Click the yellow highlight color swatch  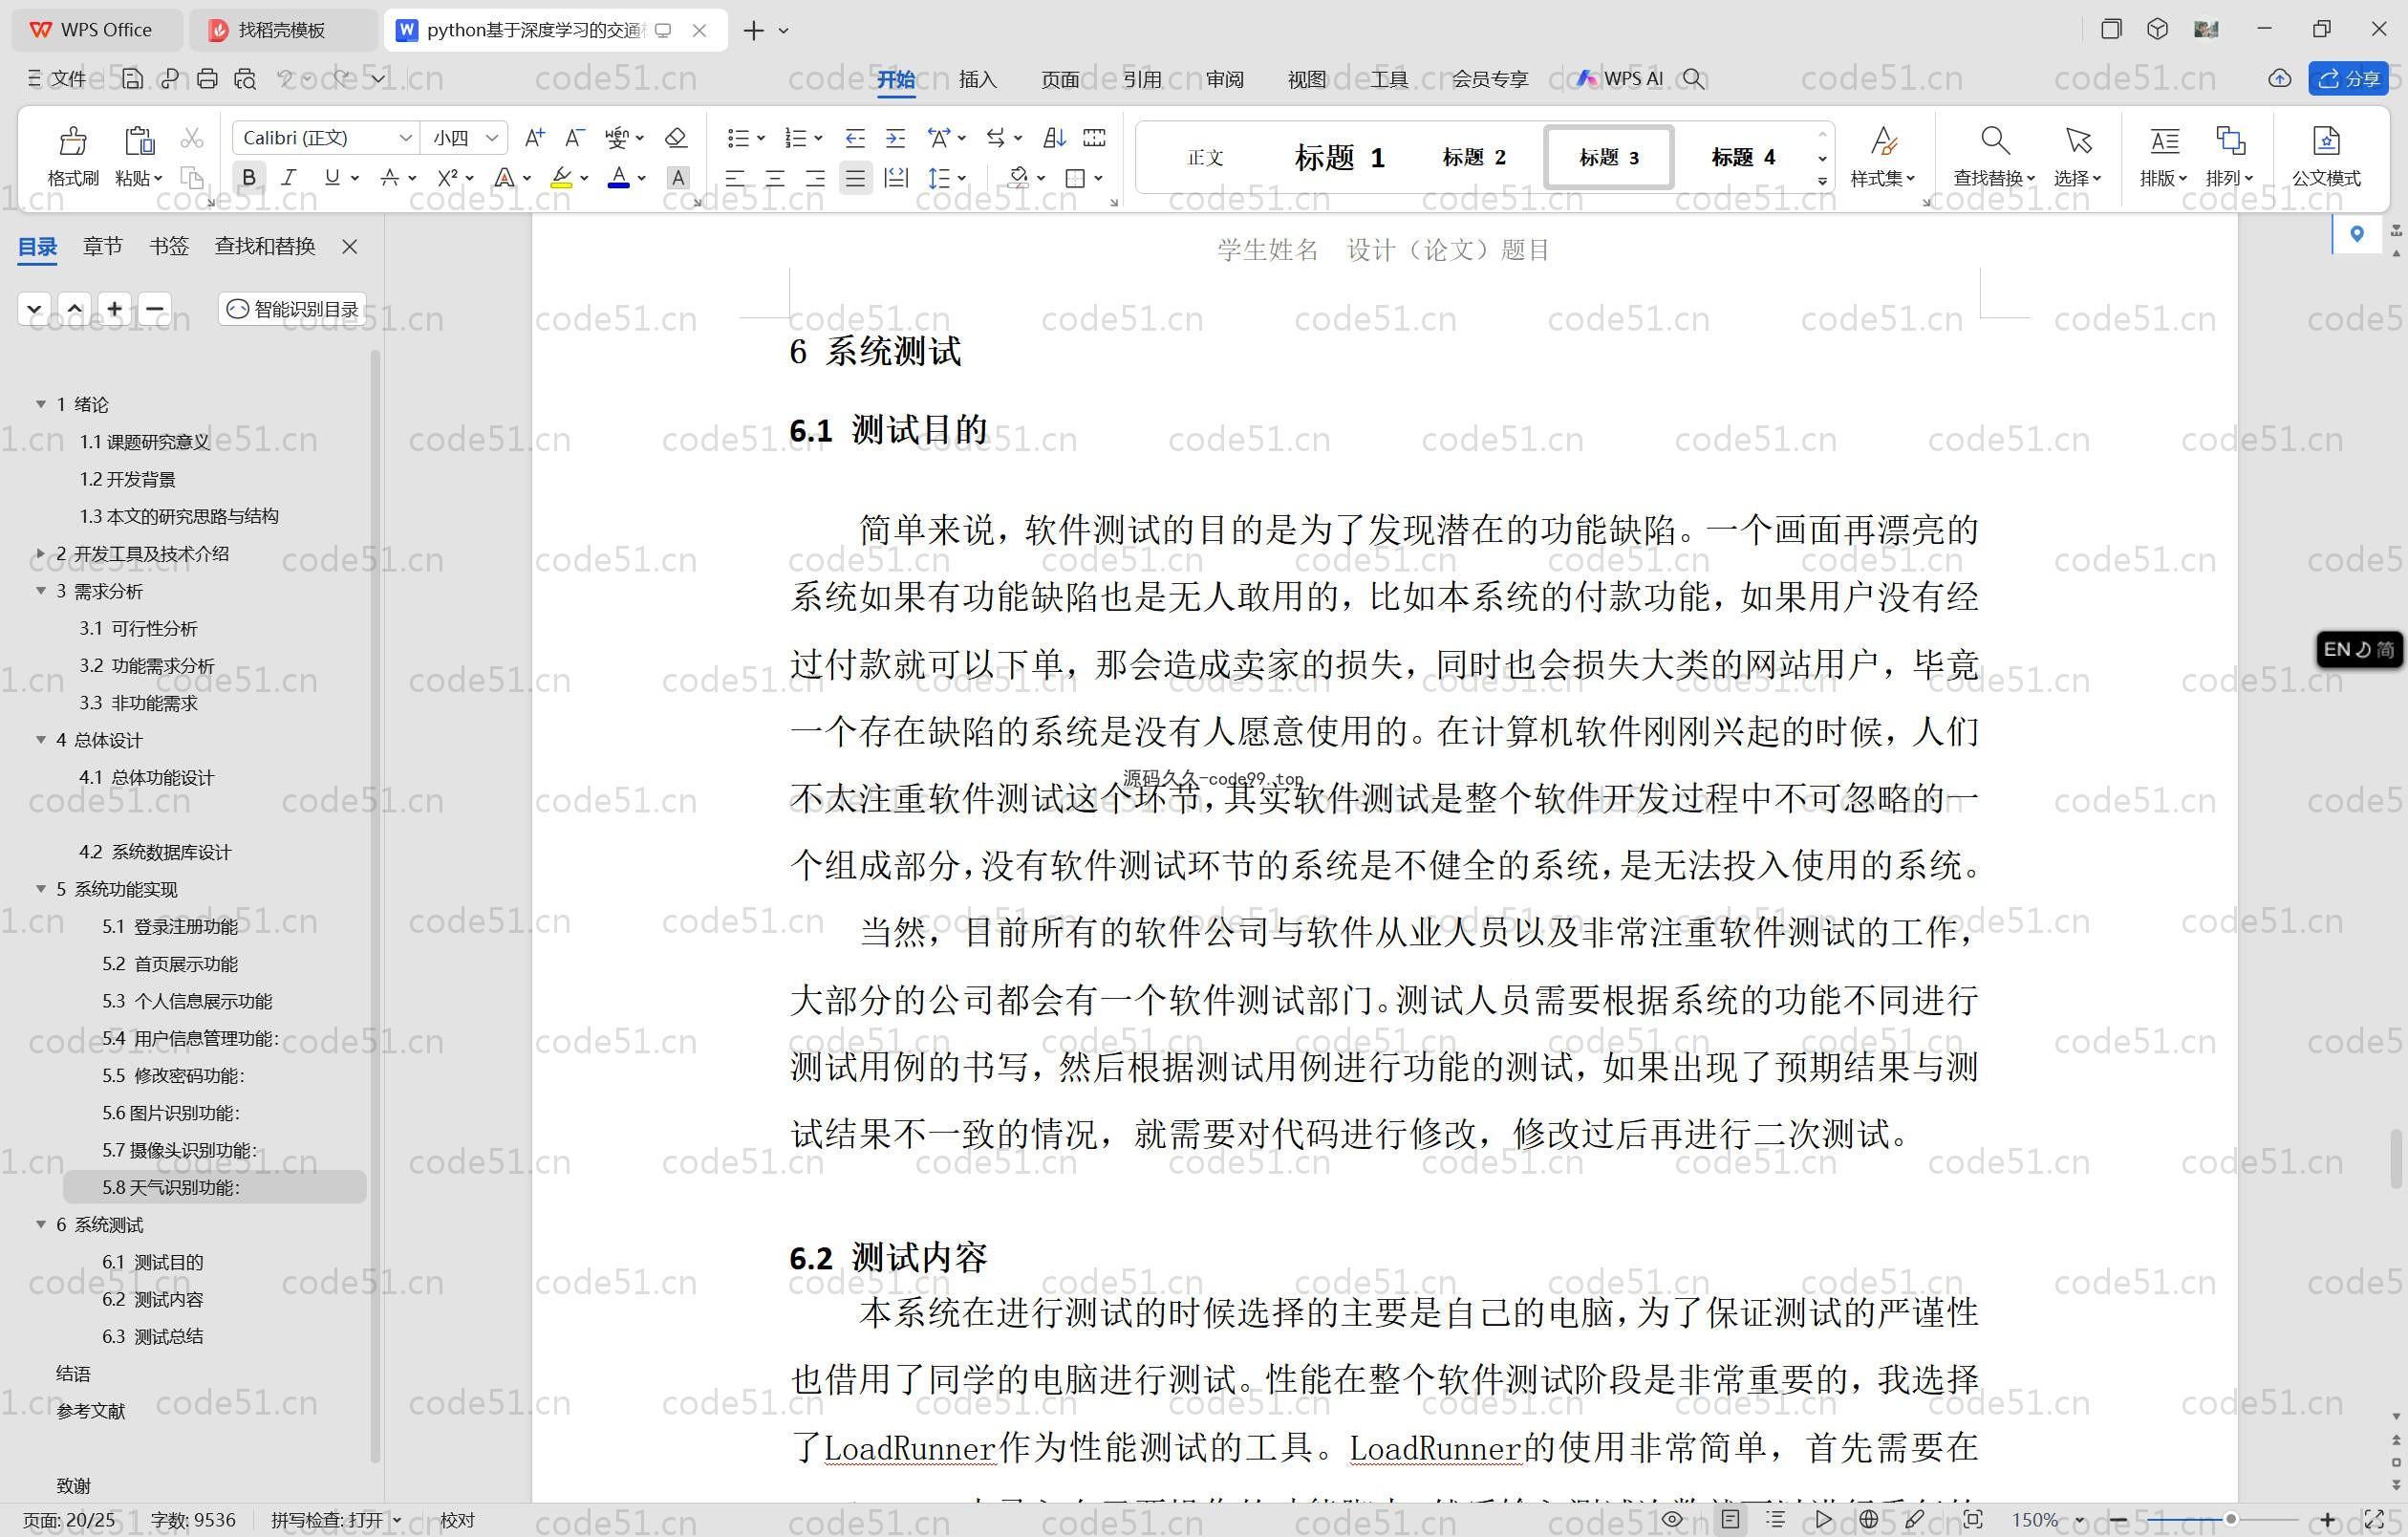(561, 178)
